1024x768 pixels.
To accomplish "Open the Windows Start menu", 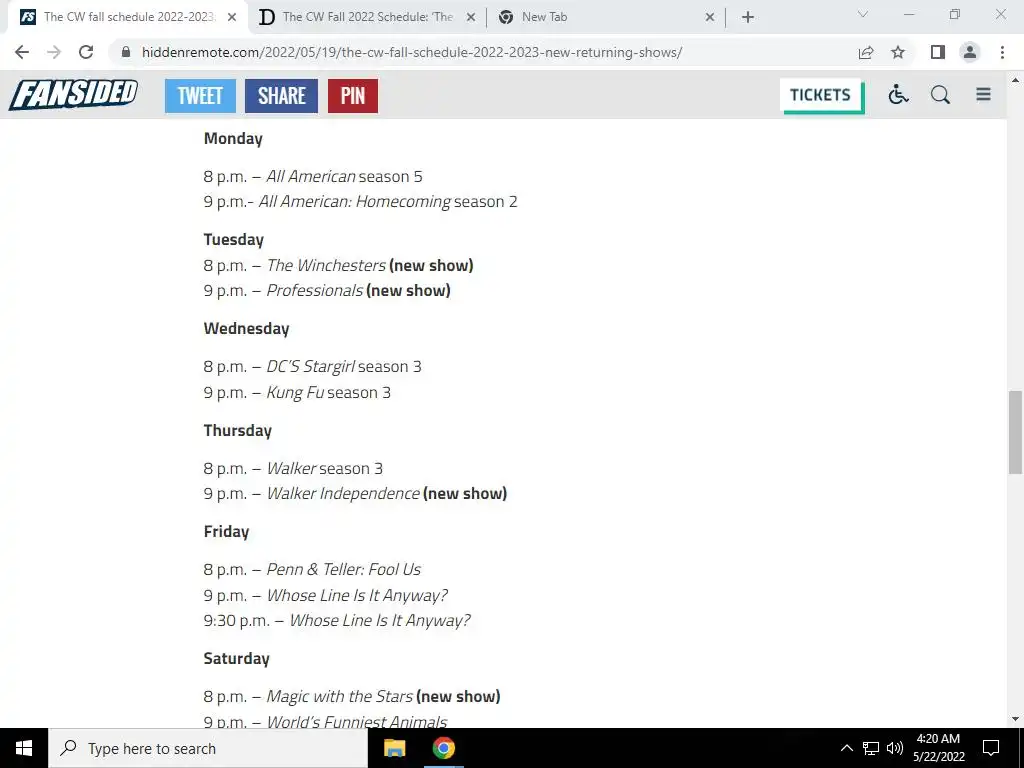I will tap(24, 748).
